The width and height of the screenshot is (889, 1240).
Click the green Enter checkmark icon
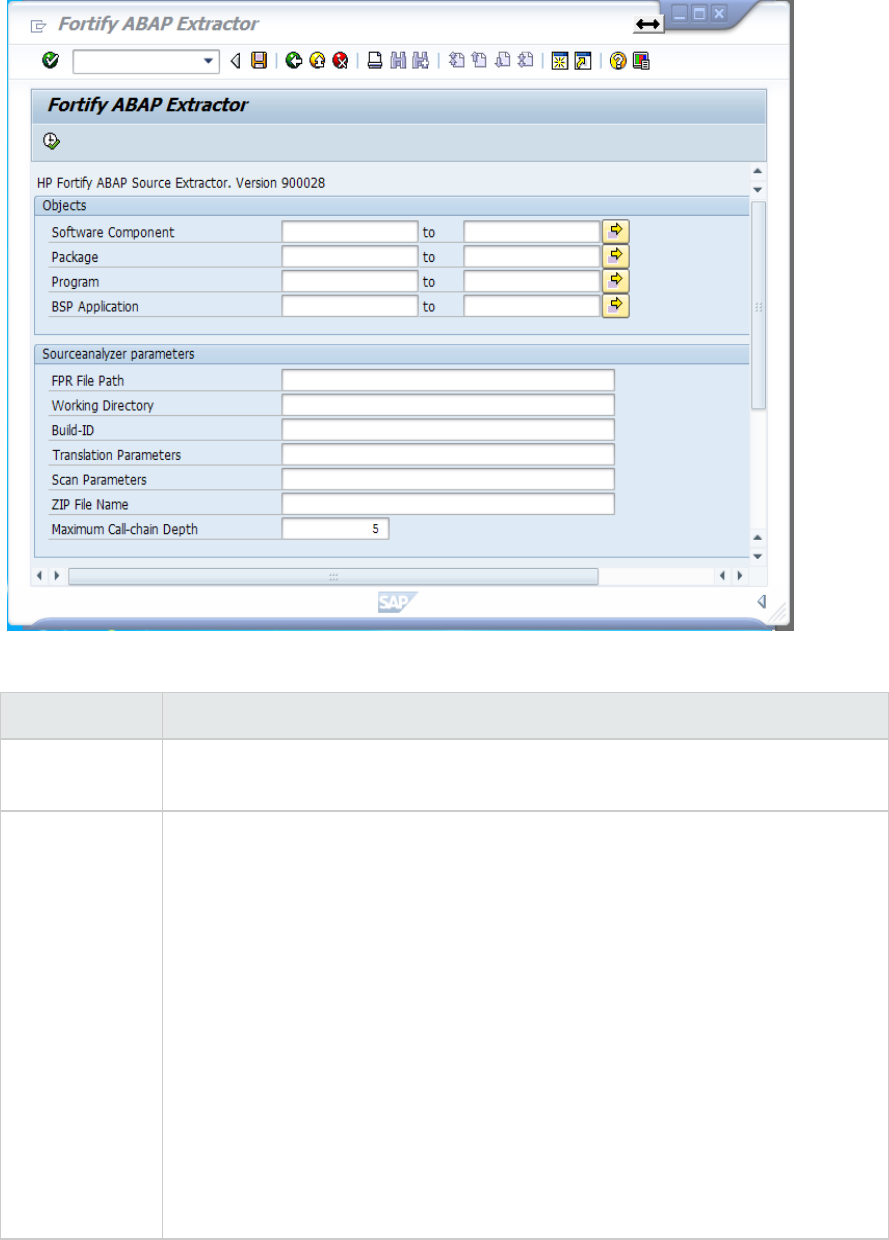tap(50, 61)
